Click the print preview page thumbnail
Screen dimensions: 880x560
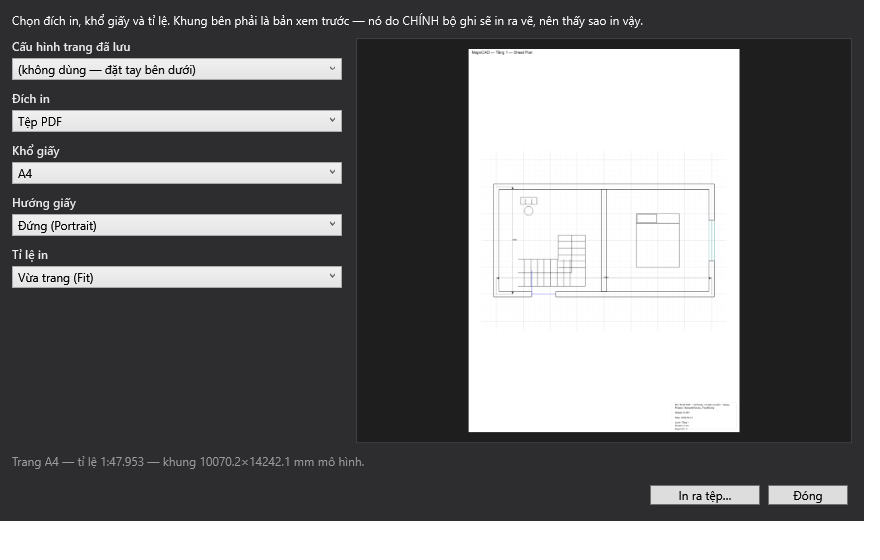pos(604,241)
